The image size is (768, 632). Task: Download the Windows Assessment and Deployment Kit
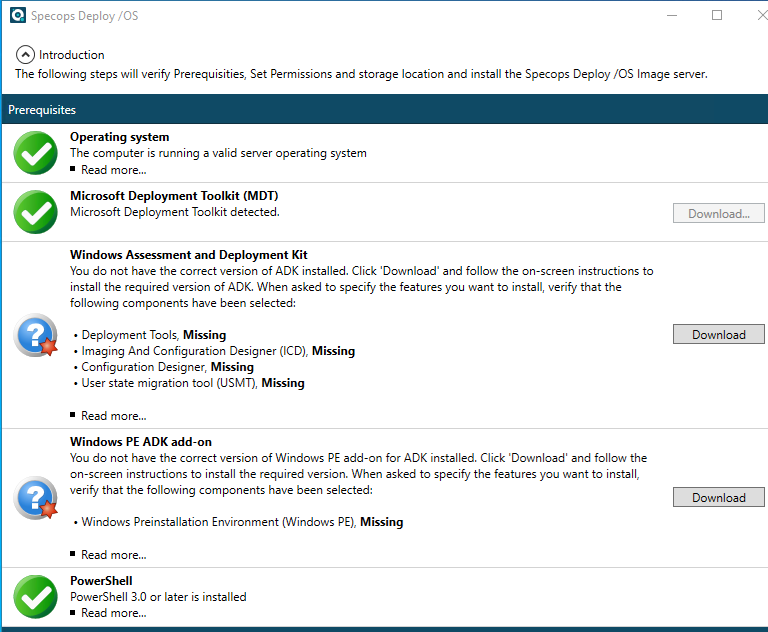click(x=719, y=334)
